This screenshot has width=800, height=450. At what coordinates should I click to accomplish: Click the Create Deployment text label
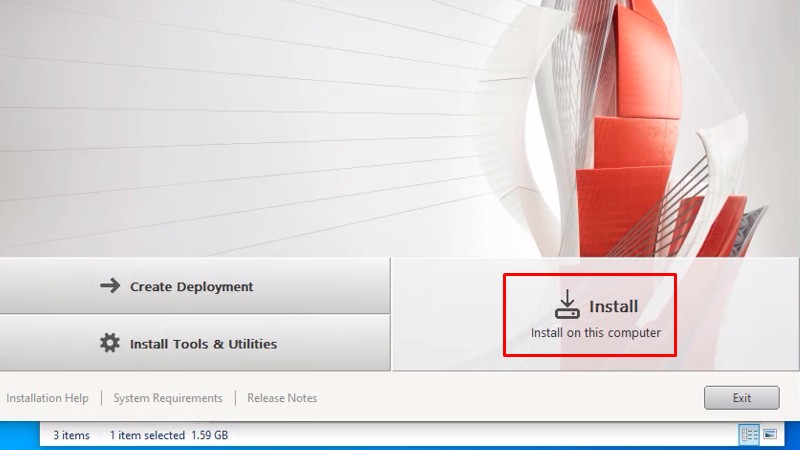click(x=191, y=287)
